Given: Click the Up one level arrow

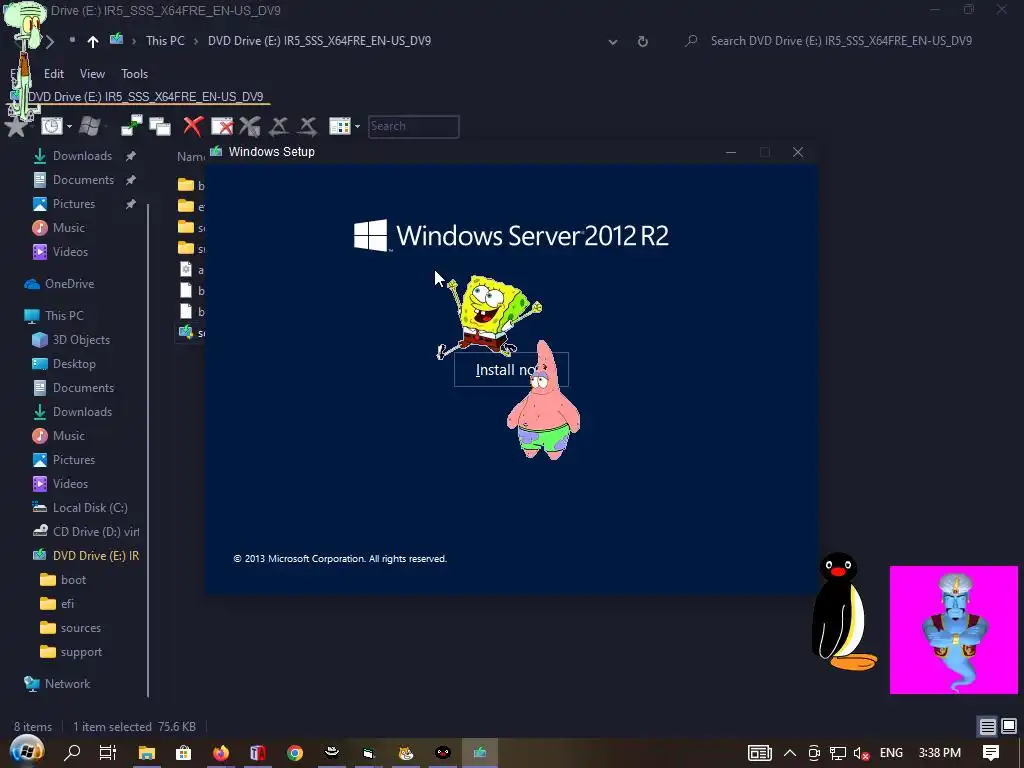Looking at the screenshot, I should (93, 41).
